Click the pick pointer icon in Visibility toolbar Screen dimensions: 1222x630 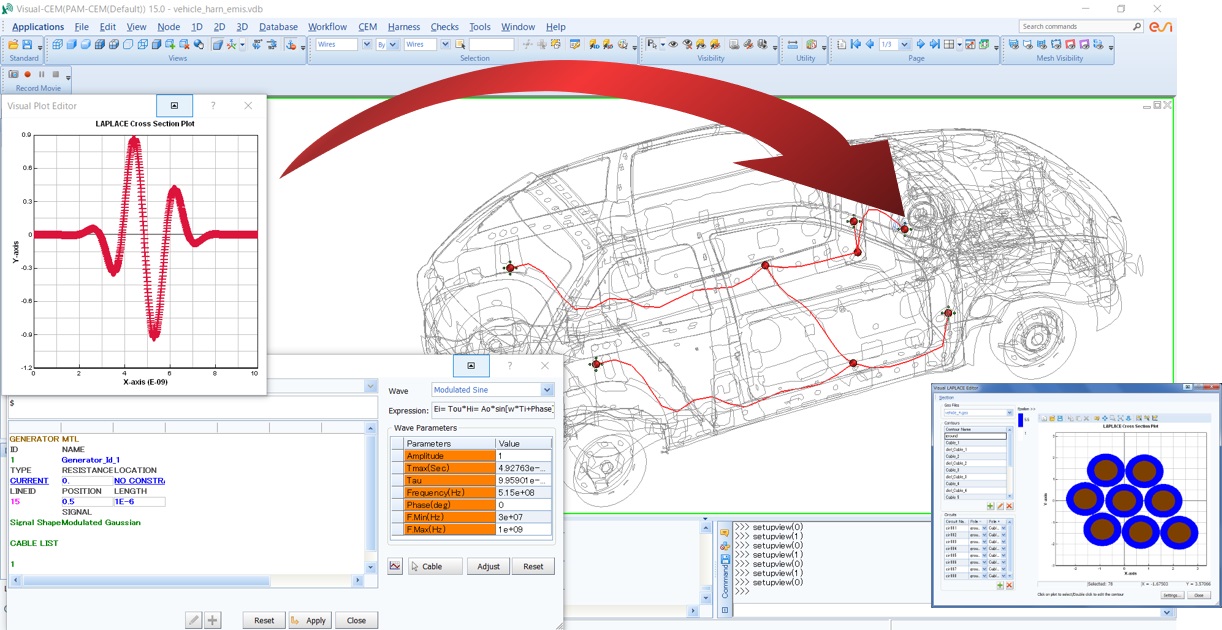[x=652, y=44]
